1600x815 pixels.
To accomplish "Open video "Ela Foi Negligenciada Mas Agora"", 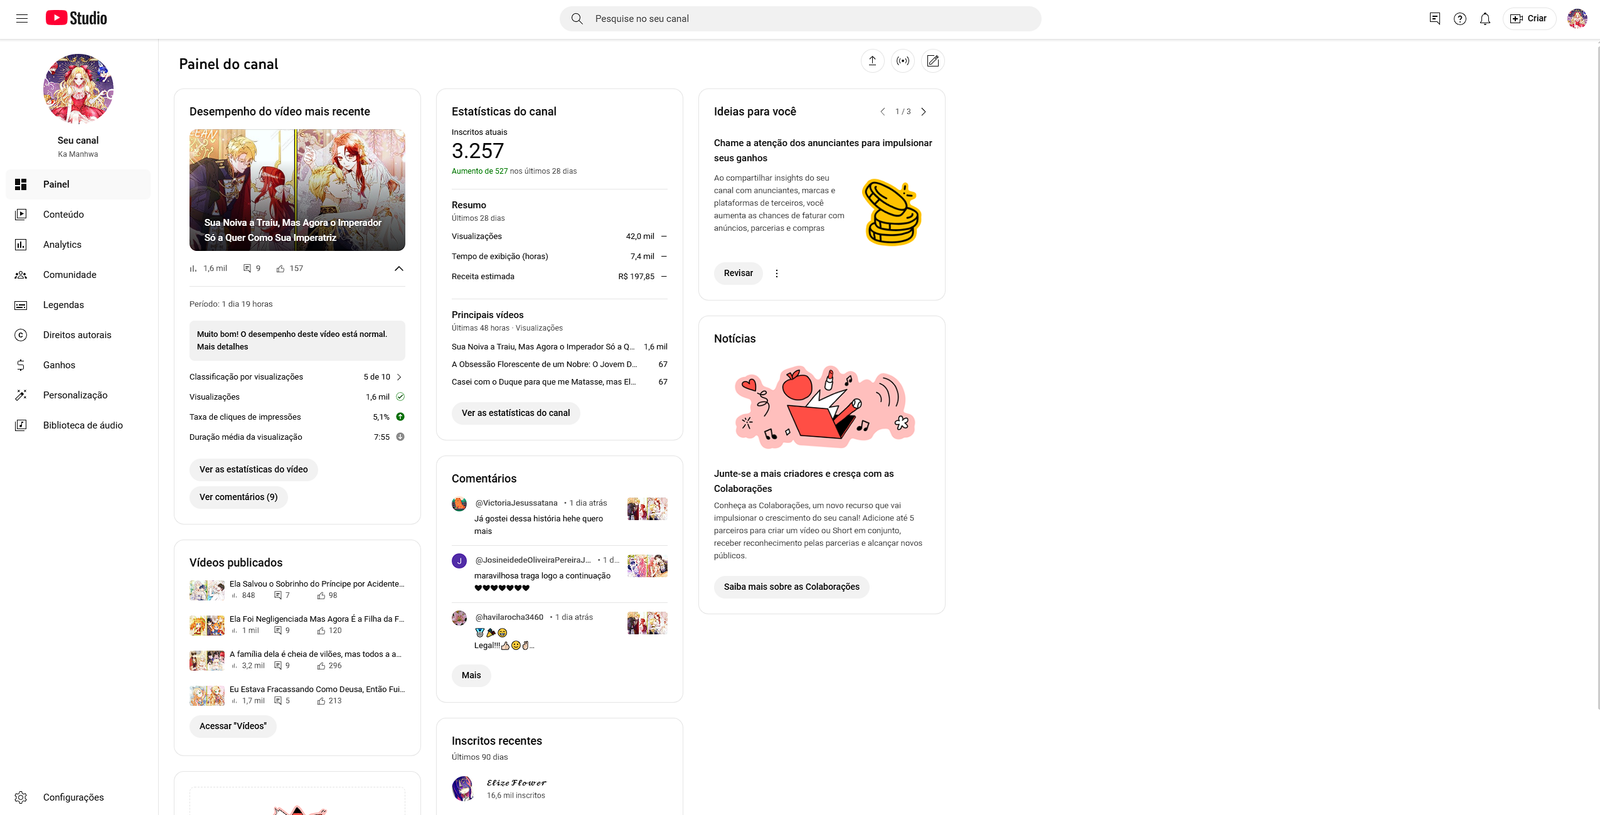I will pos(316,619).
